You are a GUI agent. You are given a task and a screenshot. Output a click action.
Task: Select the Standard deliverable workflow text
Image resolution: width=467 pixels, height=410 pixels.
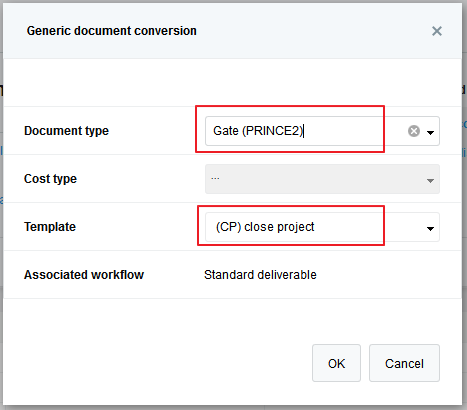(x=260, y=275)
